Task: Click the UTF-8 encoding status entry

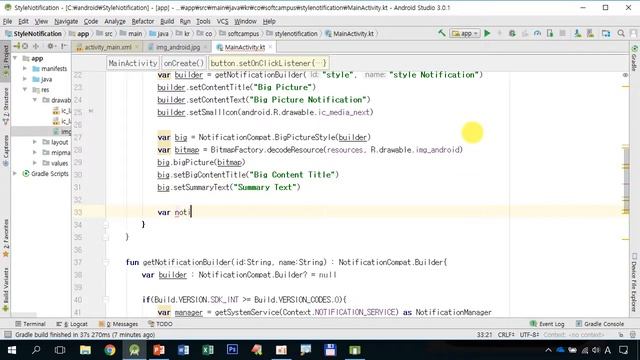Action: click(529, 335)
